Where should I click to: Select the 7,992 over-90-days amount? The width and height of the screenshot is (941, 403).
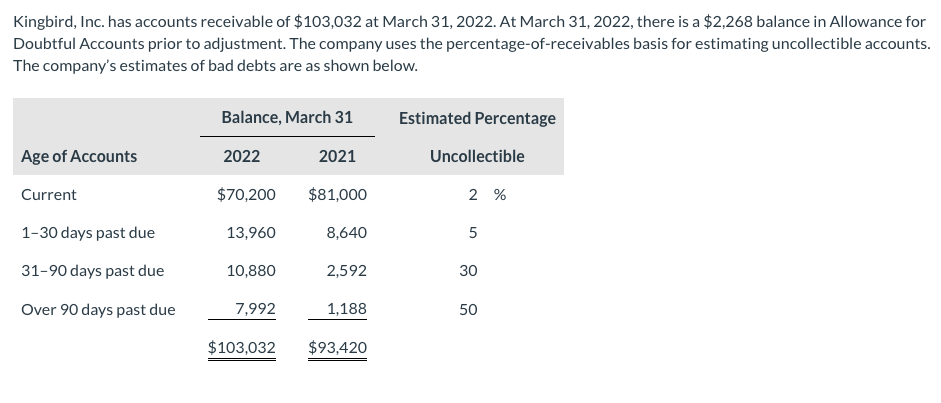coord(256,309)
